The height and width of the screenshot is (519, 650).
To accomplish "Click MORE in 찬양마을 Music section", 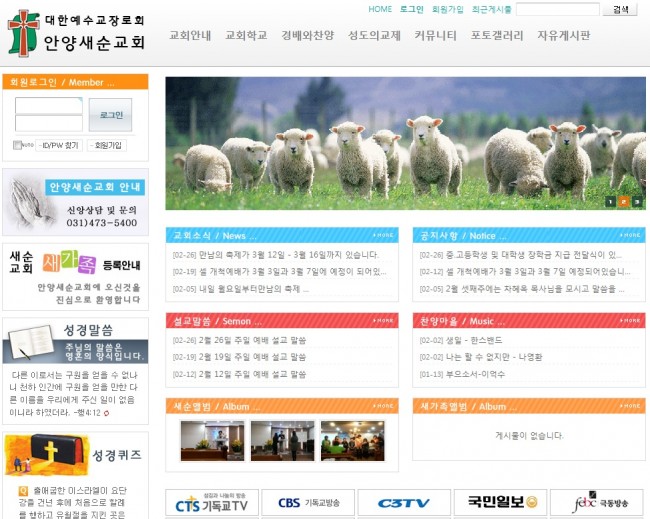I will (631, 320).
